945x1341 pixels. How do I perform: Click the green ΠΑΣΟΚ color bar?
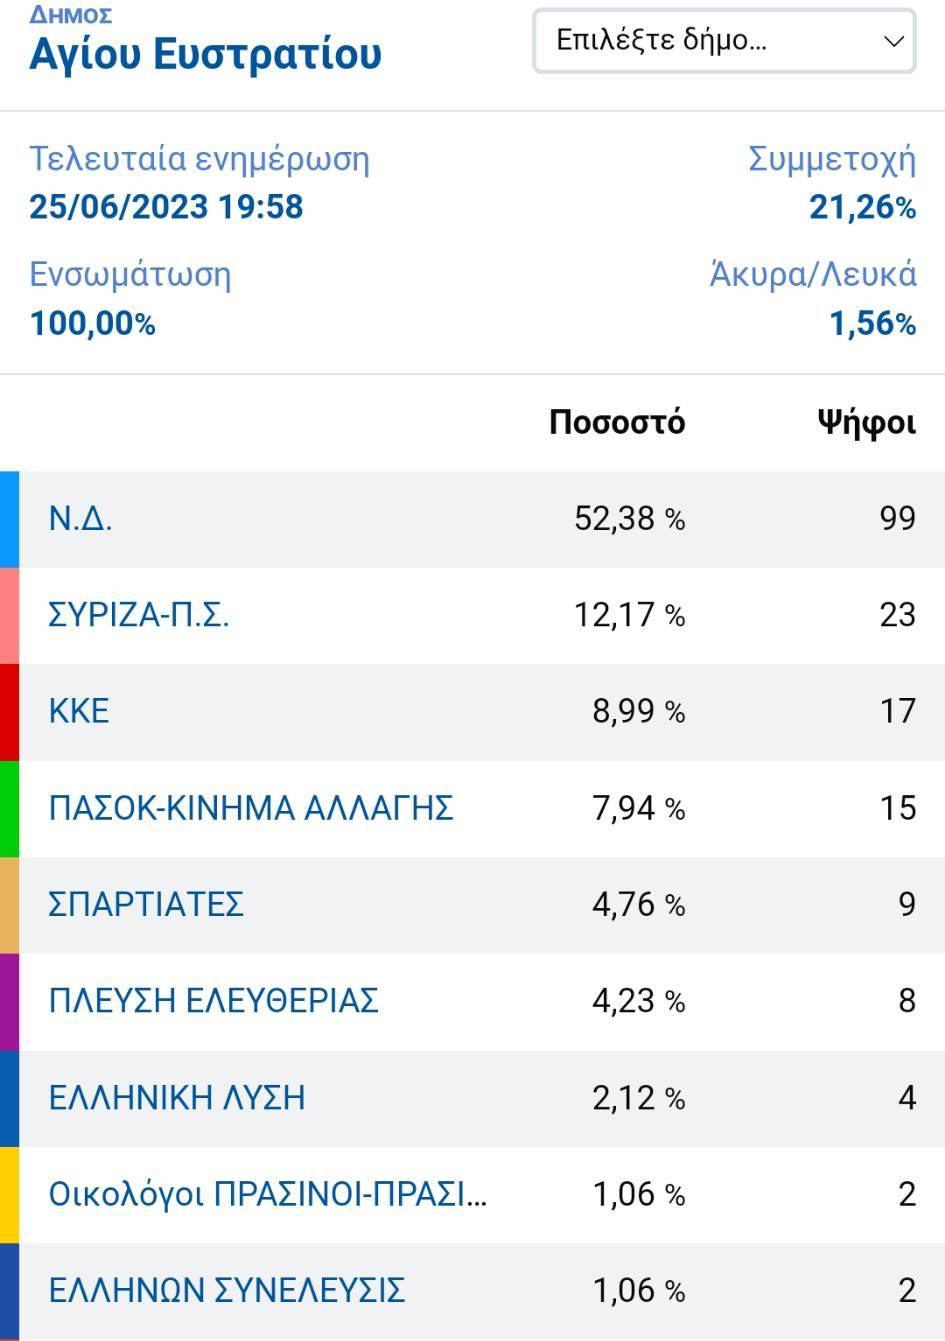[9, 809]
